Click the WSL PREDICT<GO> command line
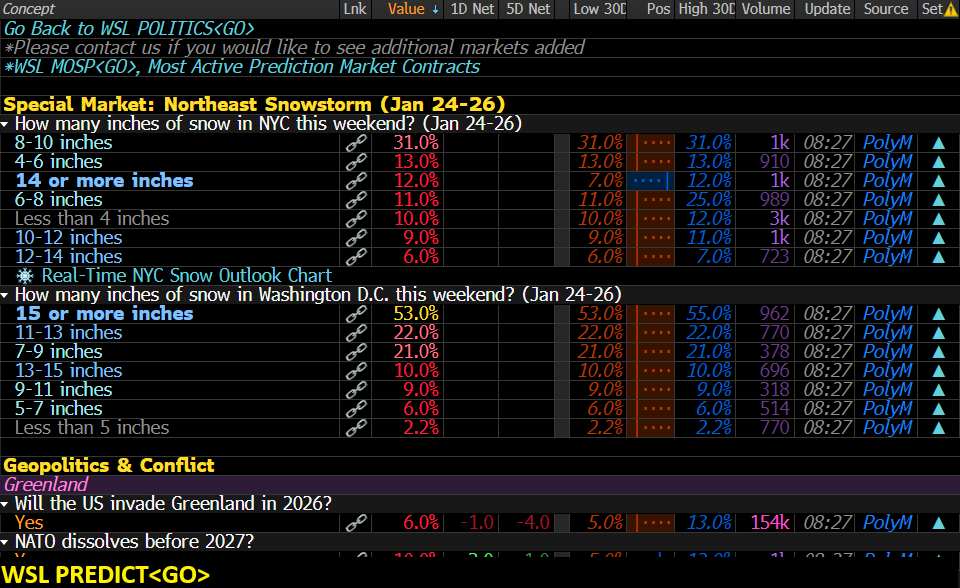This screenshot has height=588, width=960. [105, 575]
